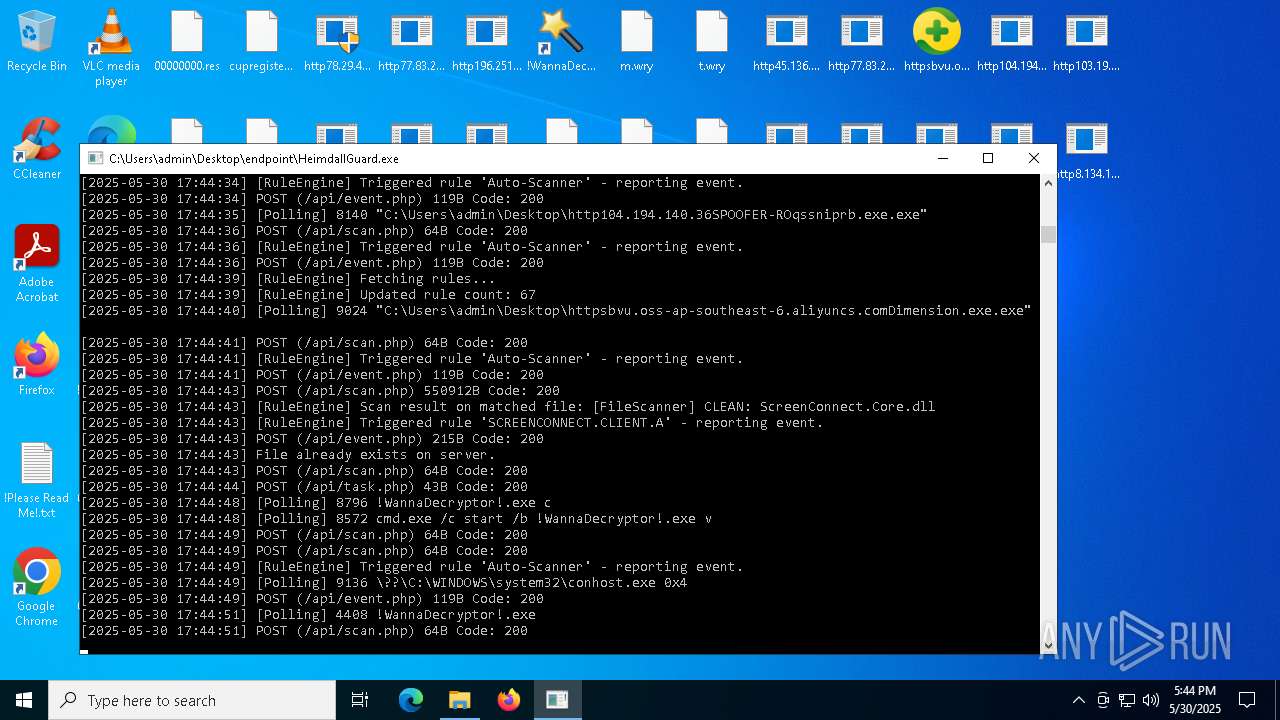Activate the HeimdallGuard console taskbar button
1280x720 pixels.
tap(557, 700)
